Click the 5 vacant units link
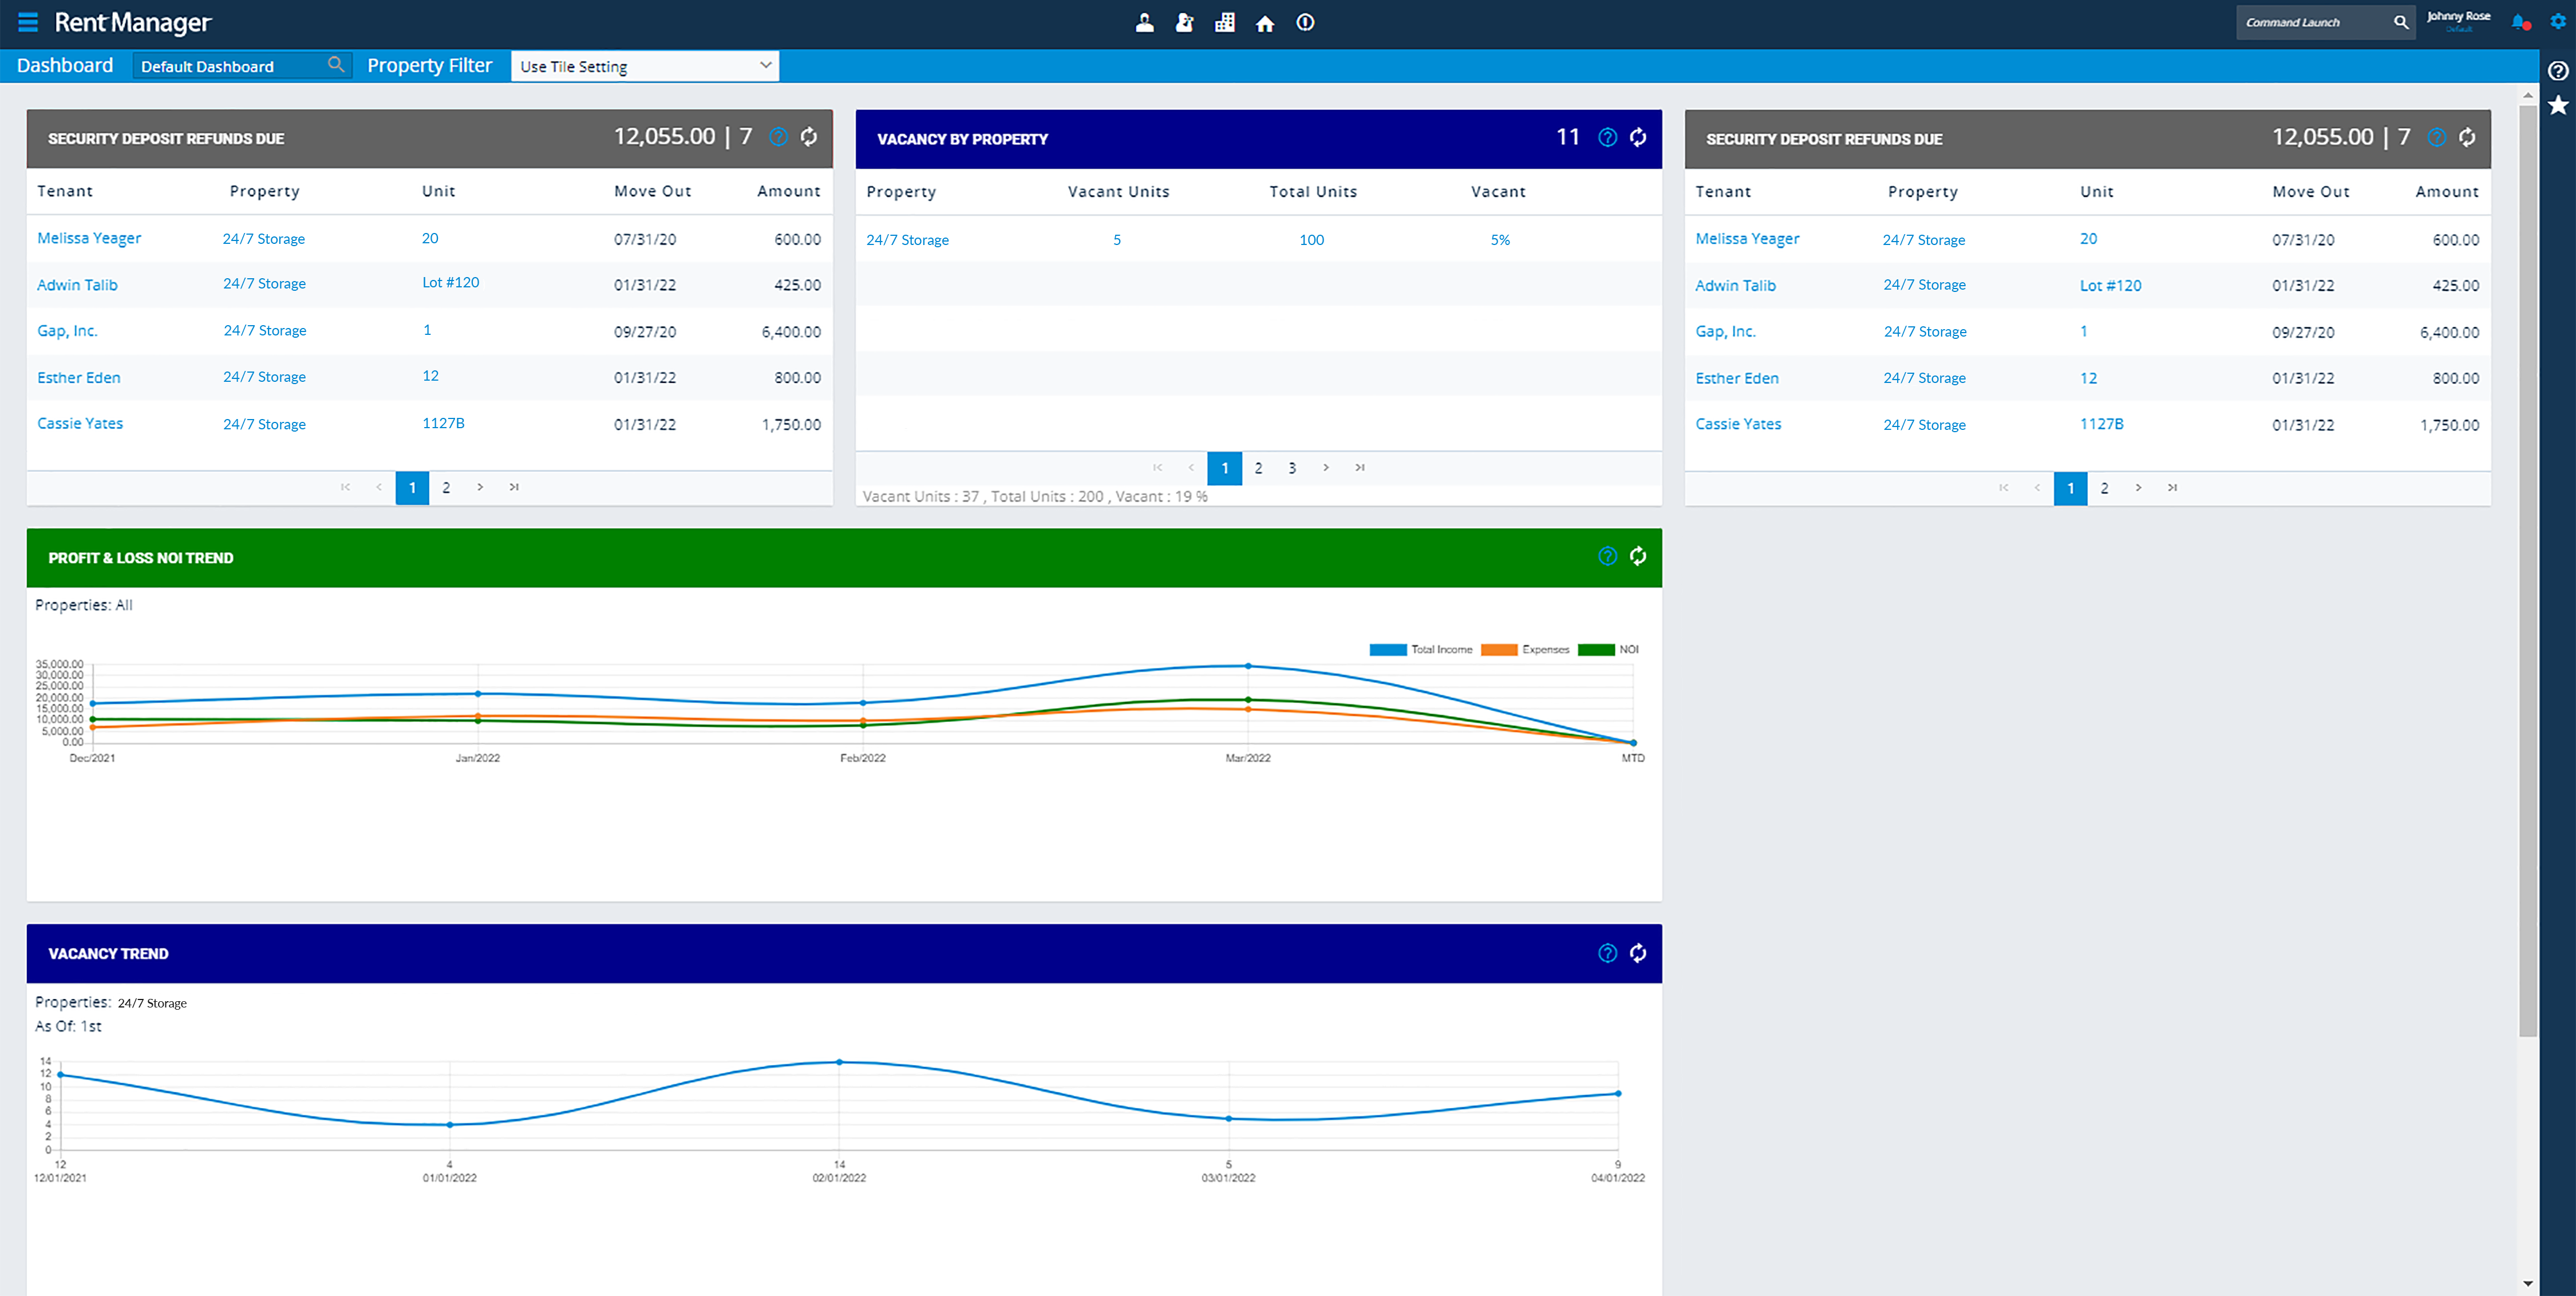 (x=1117, y=240)
